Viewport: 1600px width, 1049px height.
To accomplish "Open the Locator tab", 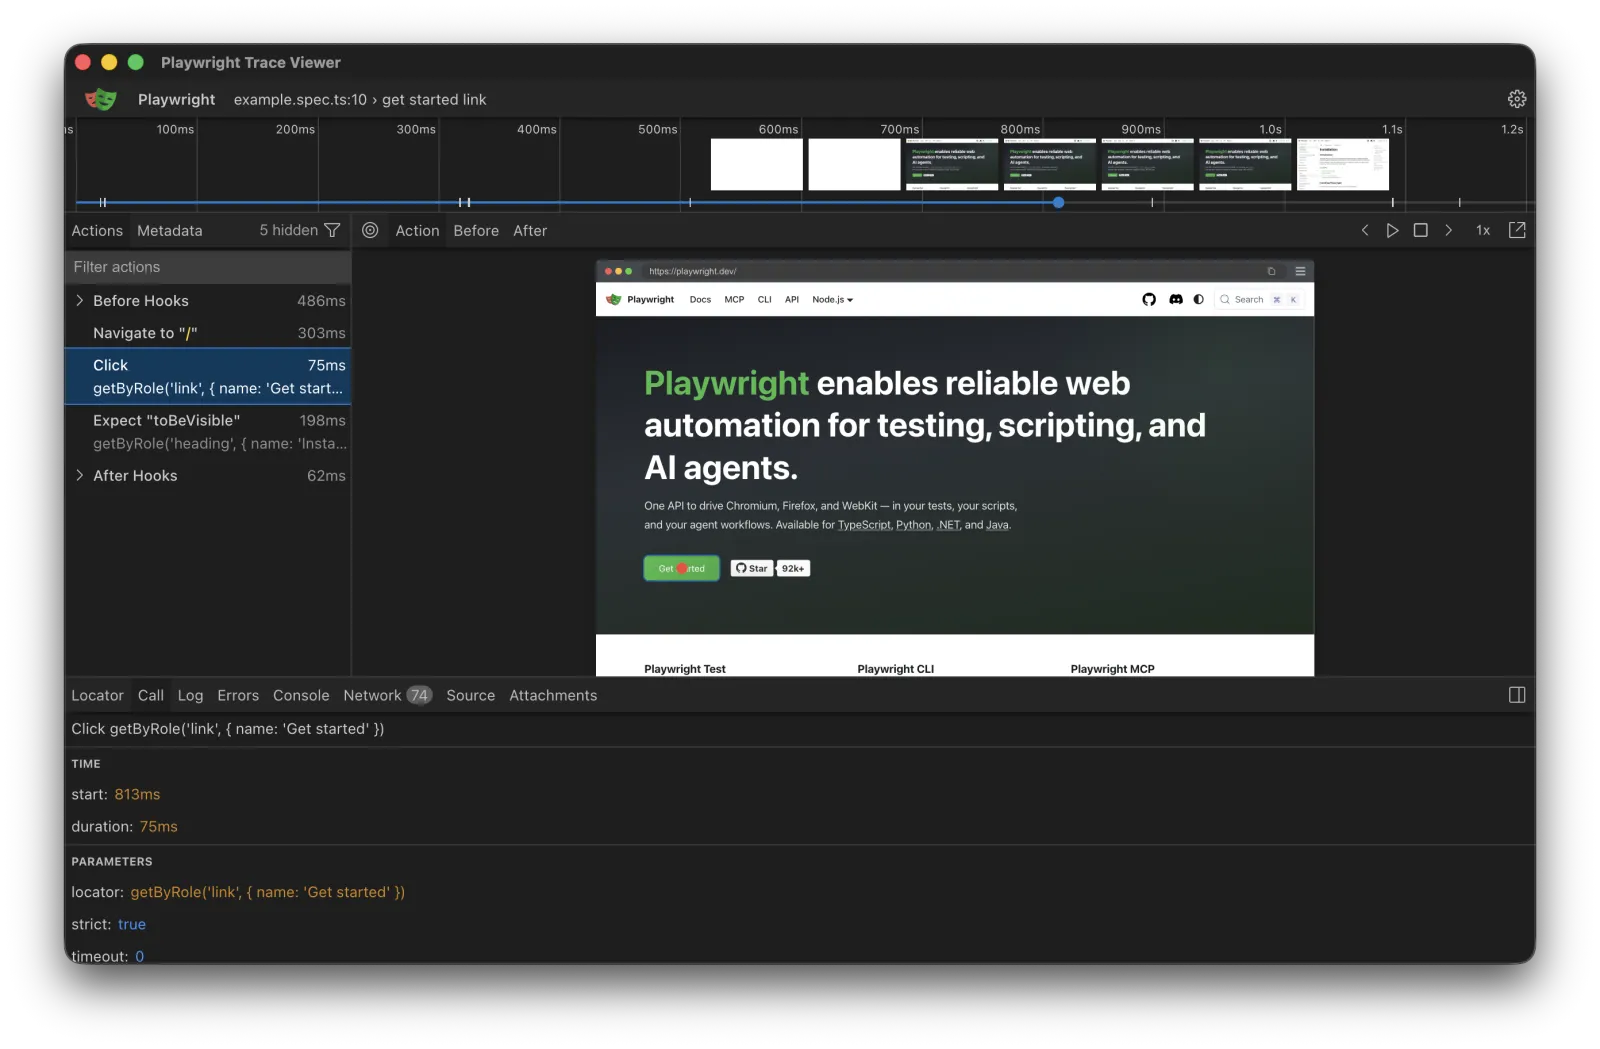I will tap(97, 695).
